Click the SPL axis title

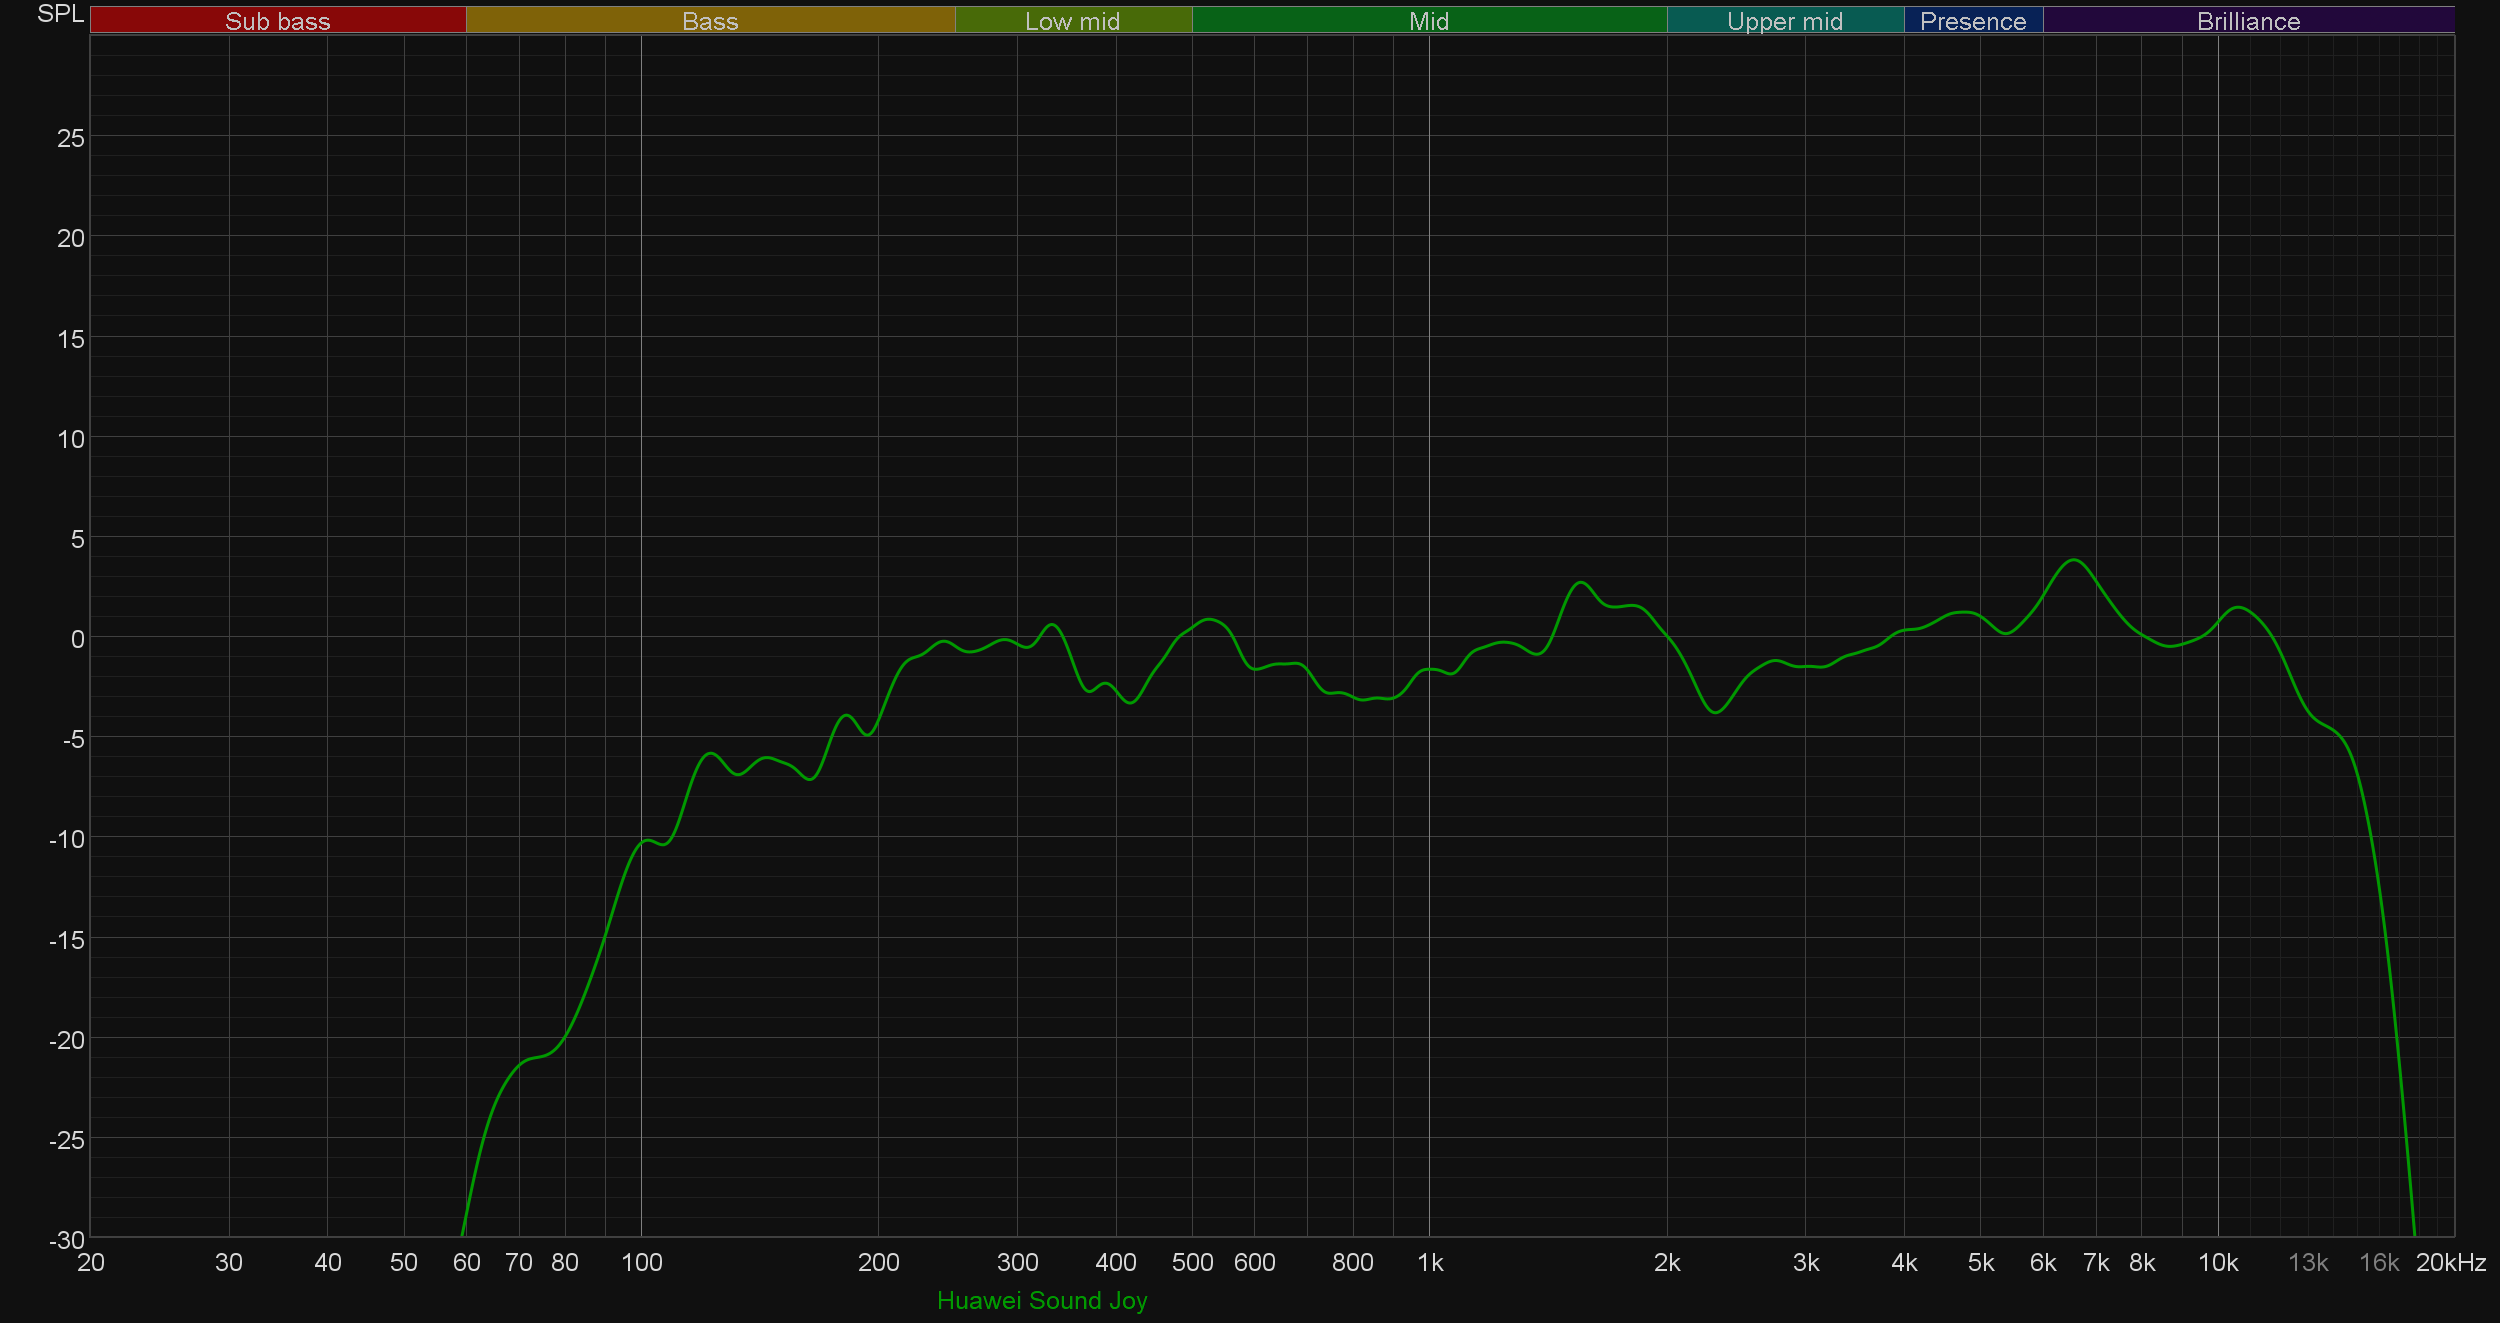pos(60,14)
